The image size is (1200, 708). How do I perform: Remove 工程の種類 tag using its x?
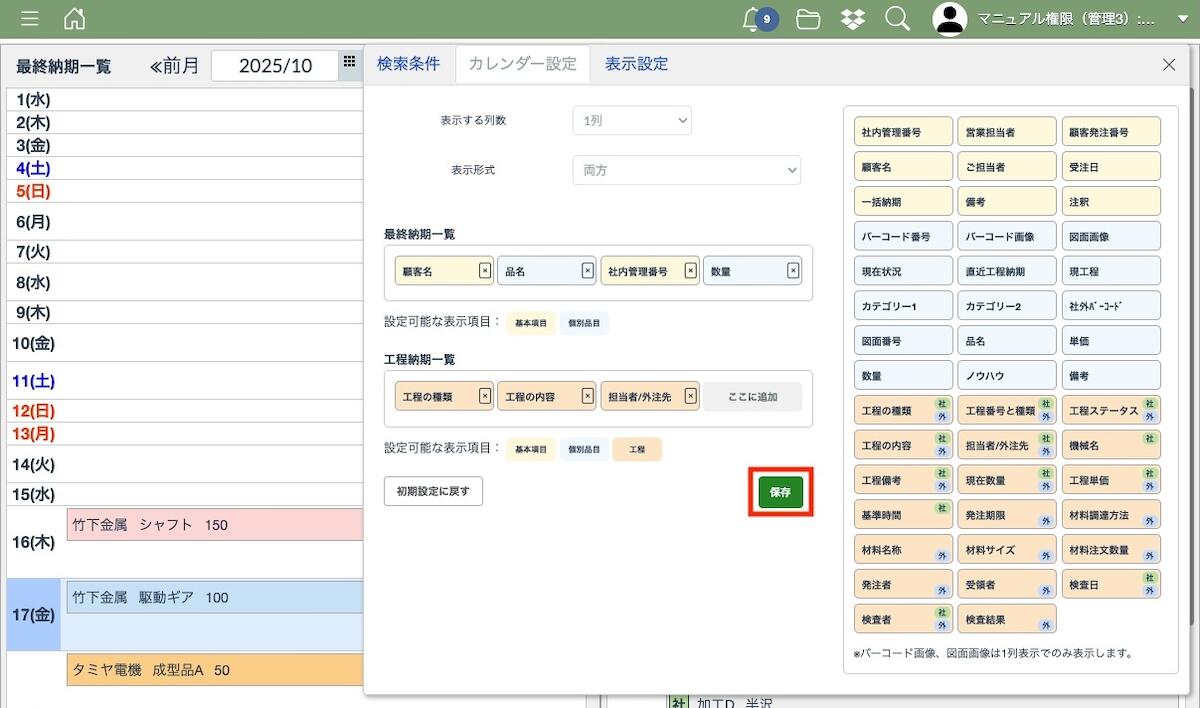485,396
